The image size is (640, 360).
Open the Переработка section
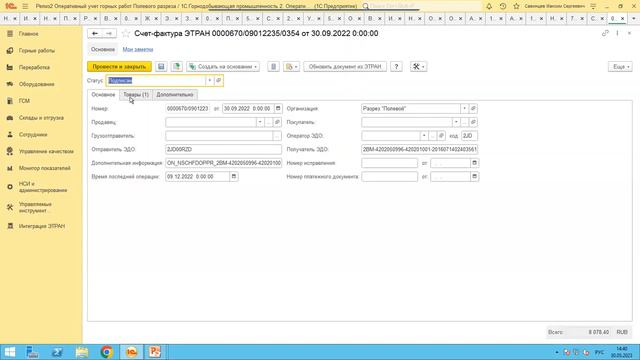(34, 67)
